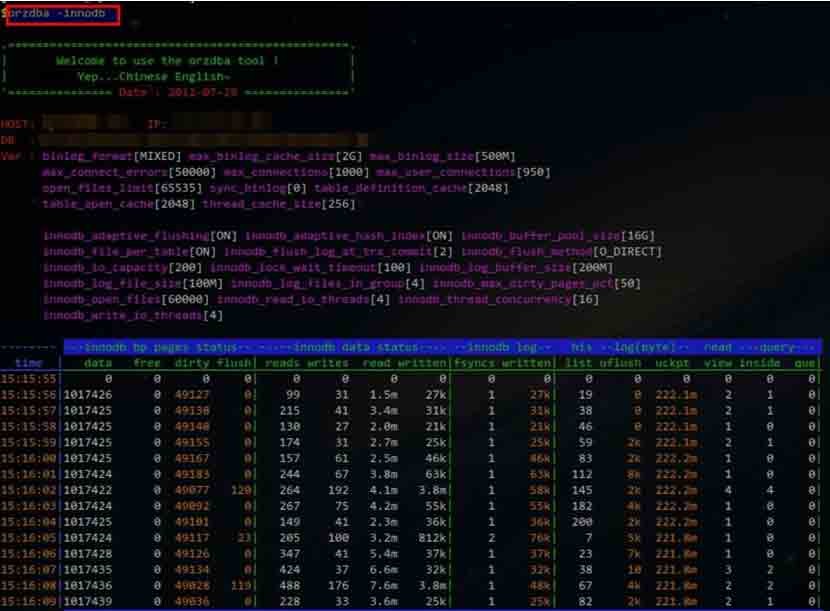Click the 'Welcome to use the orzdba tool' banner

click(x=167, y=61)
